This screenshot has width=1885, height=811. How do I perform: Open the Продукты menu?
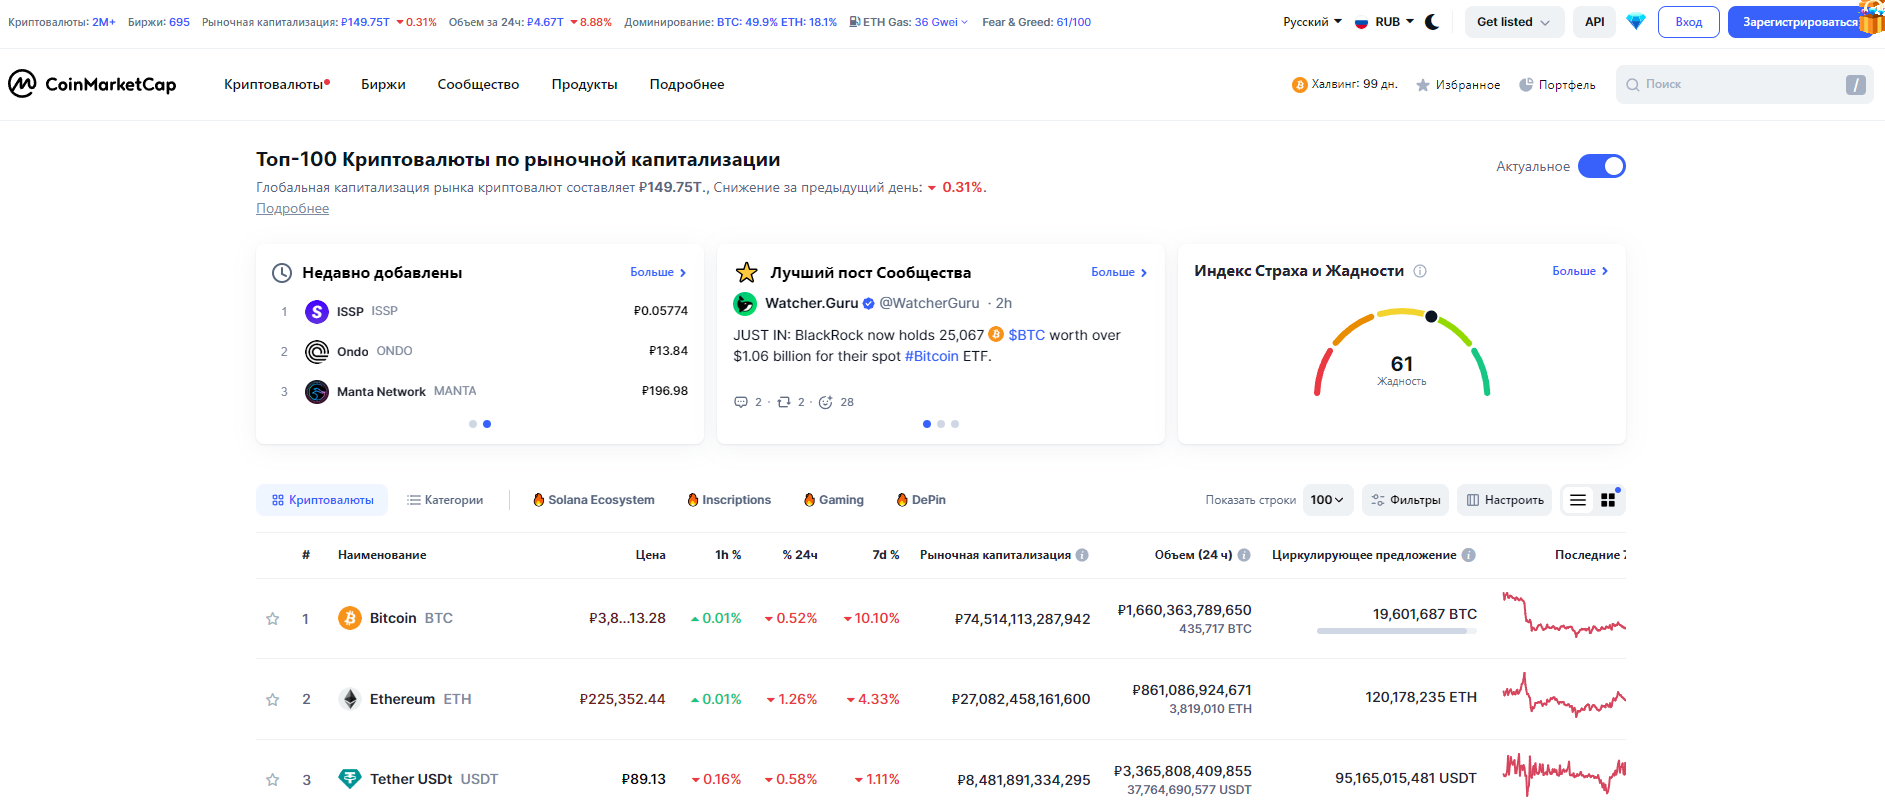pos(584,85)
